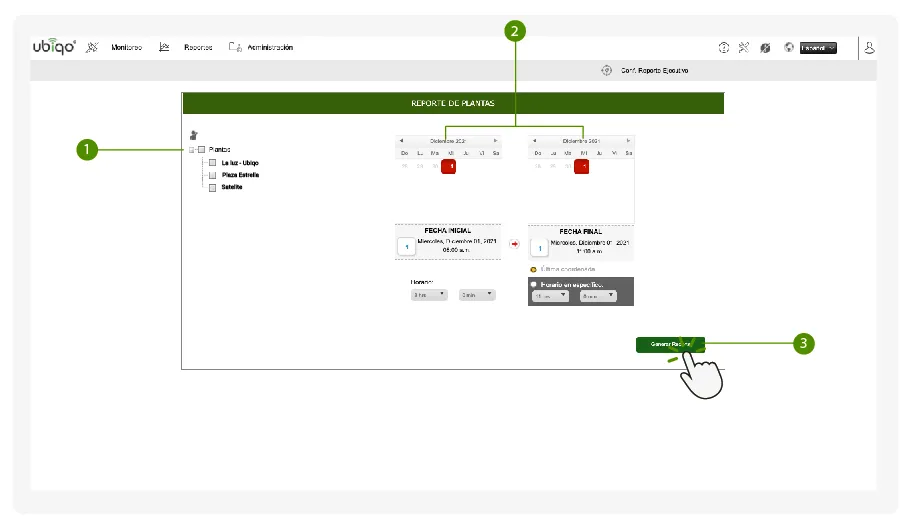Collapse the Plantas tree node
The image size is (912, 523).
click(191, 150)
